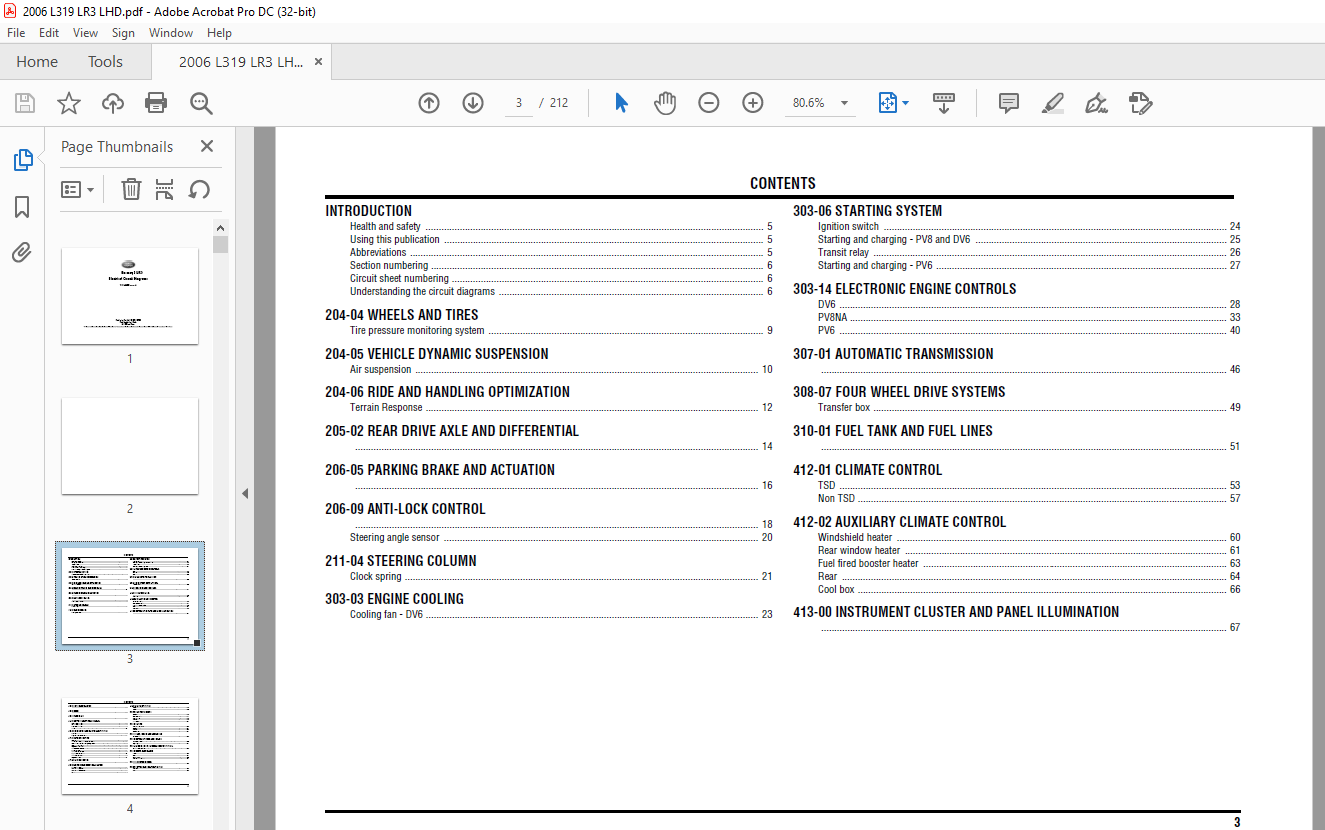Close the Page Thumbnails panel
The height and width of the screenshot is (830, 1325).
click(x=207, y=146)
